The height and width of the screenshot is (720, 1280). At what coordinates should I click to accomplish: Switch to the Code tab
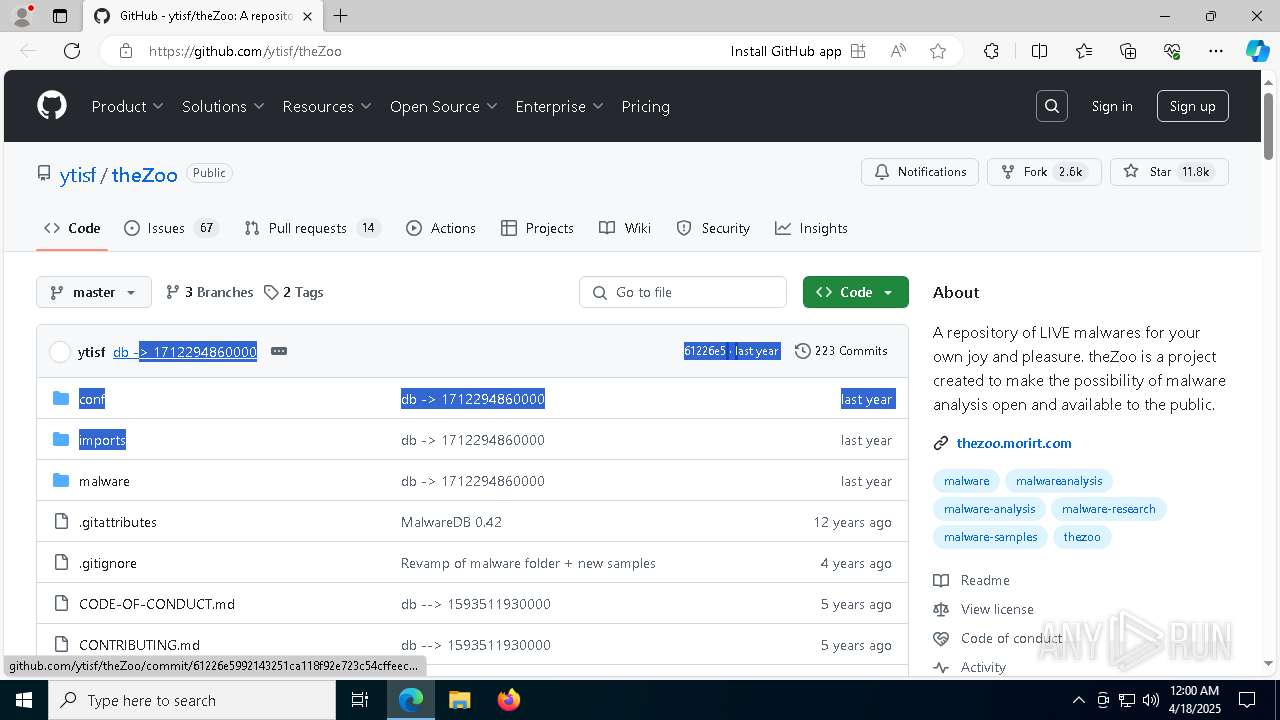point(73,228)
